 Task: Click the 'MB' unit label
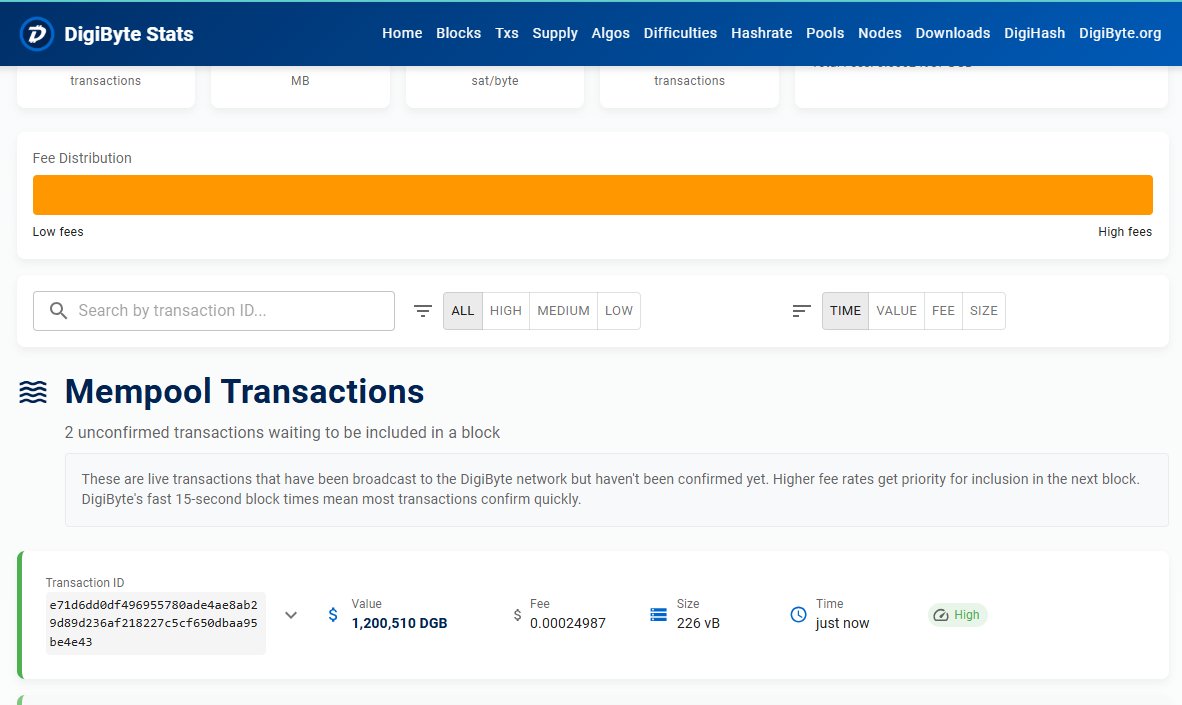click(300, 81)
